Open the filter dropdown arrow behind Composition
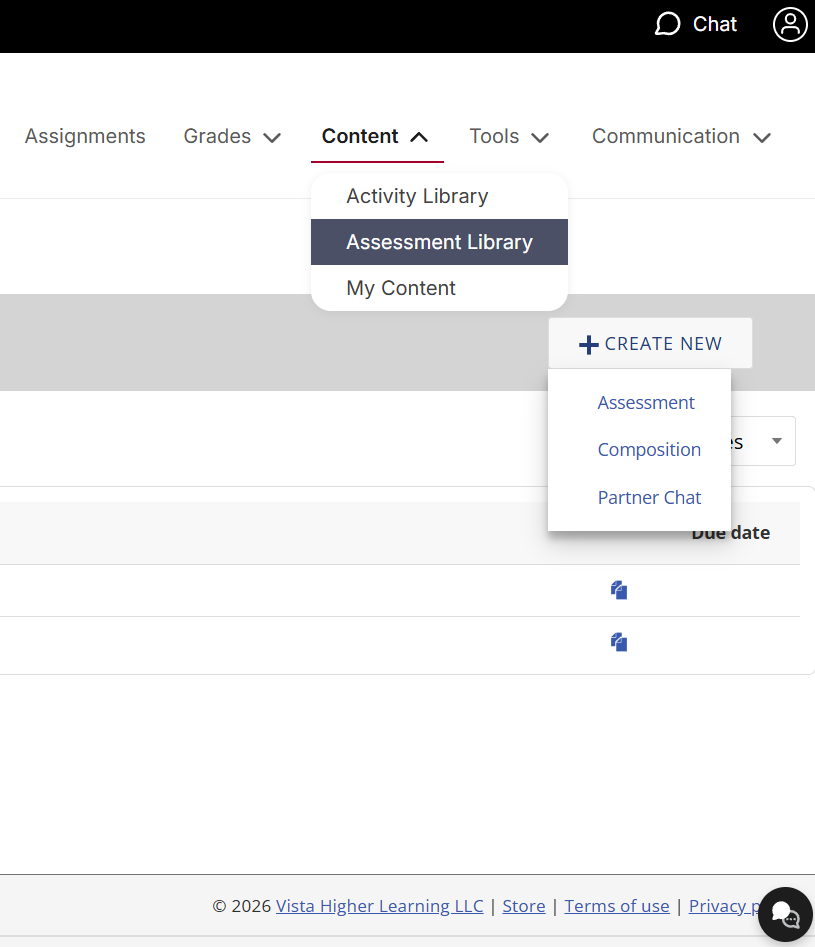815x947 pixels. tap(777, 441)
